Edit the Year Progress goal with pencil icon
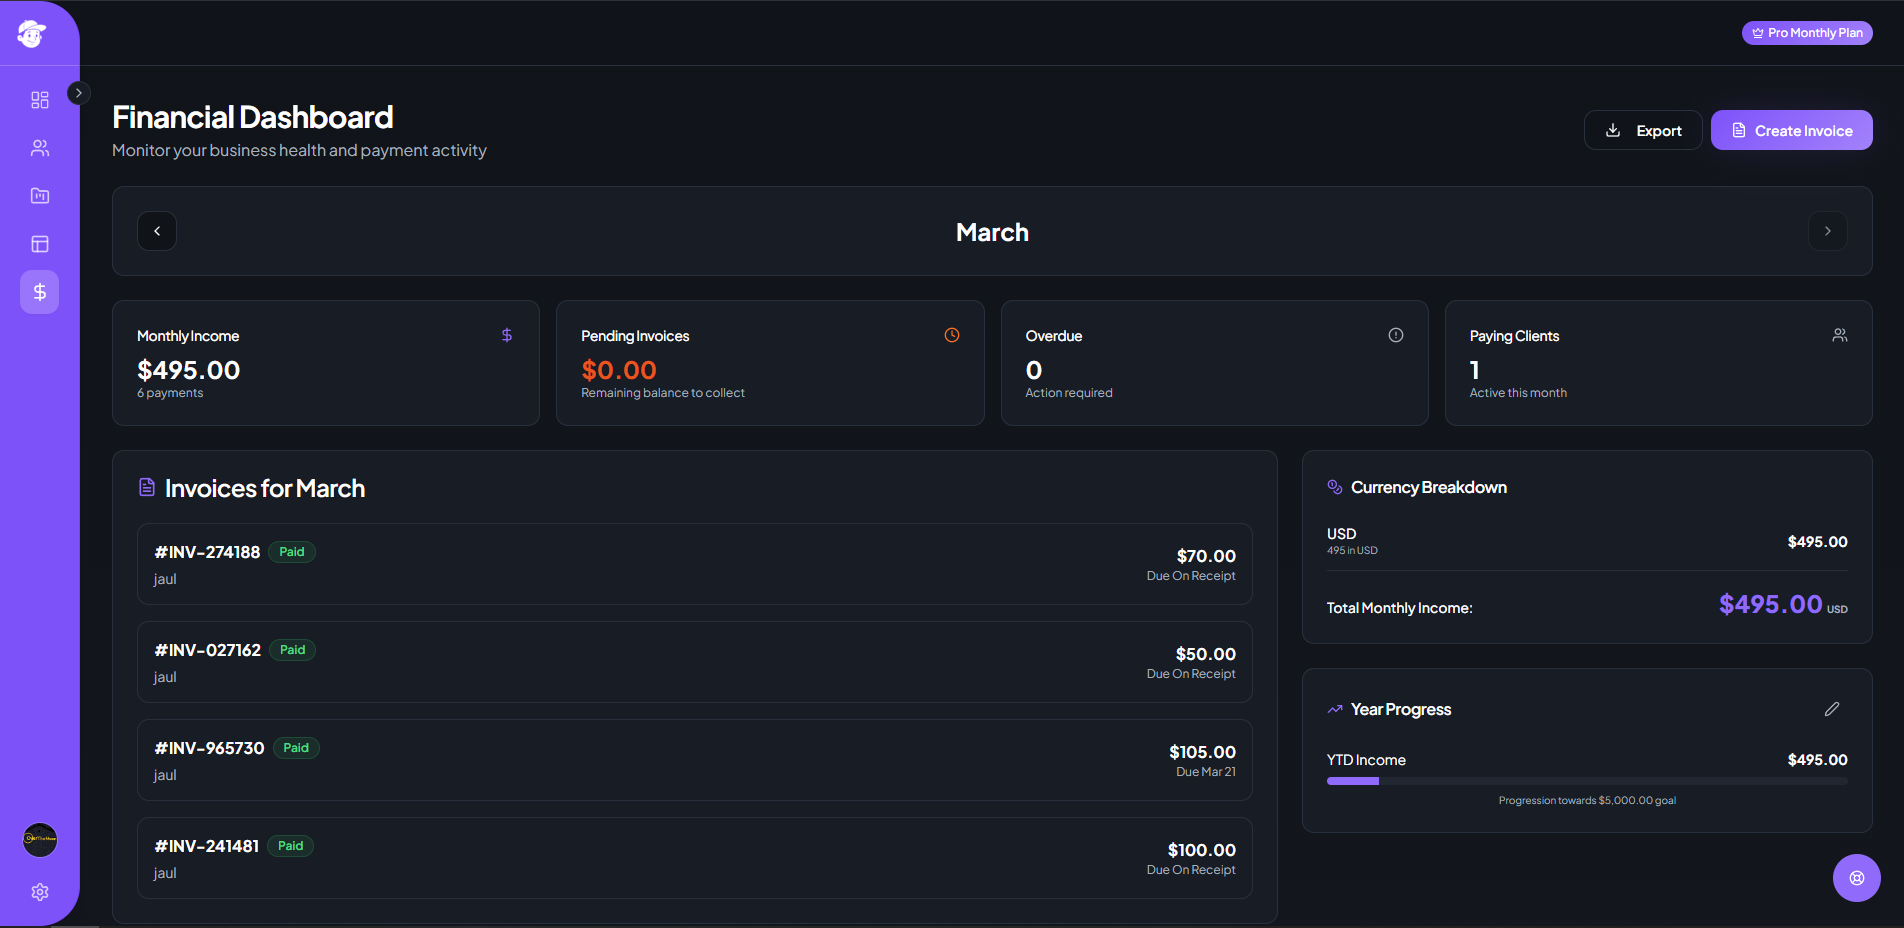Viewport: 1904px width, 928px height. [x=1832, y=709]
